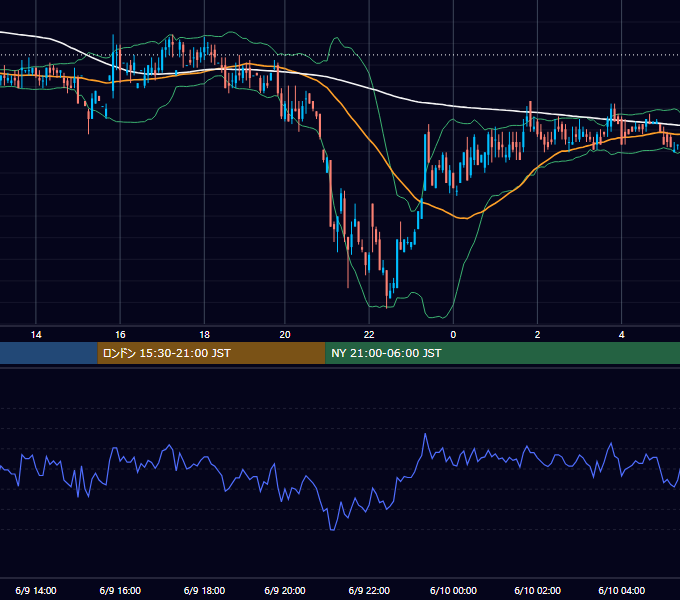Click the 6/9 16:00 indicator axis label
Image resolution: width=680 pixels, height=600 pixels.
120,590
